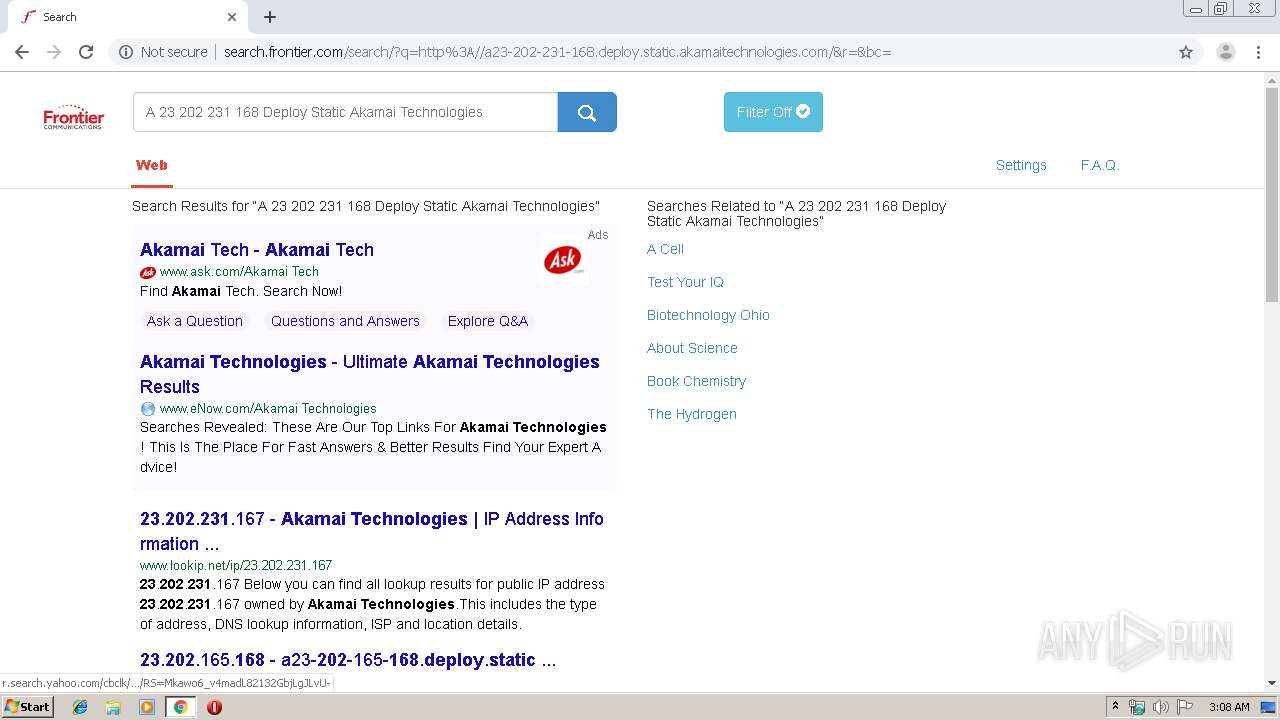Screen dimensions: 1280x720
Task: Click the blue magnifier search button
Action: tap(587, 112)
